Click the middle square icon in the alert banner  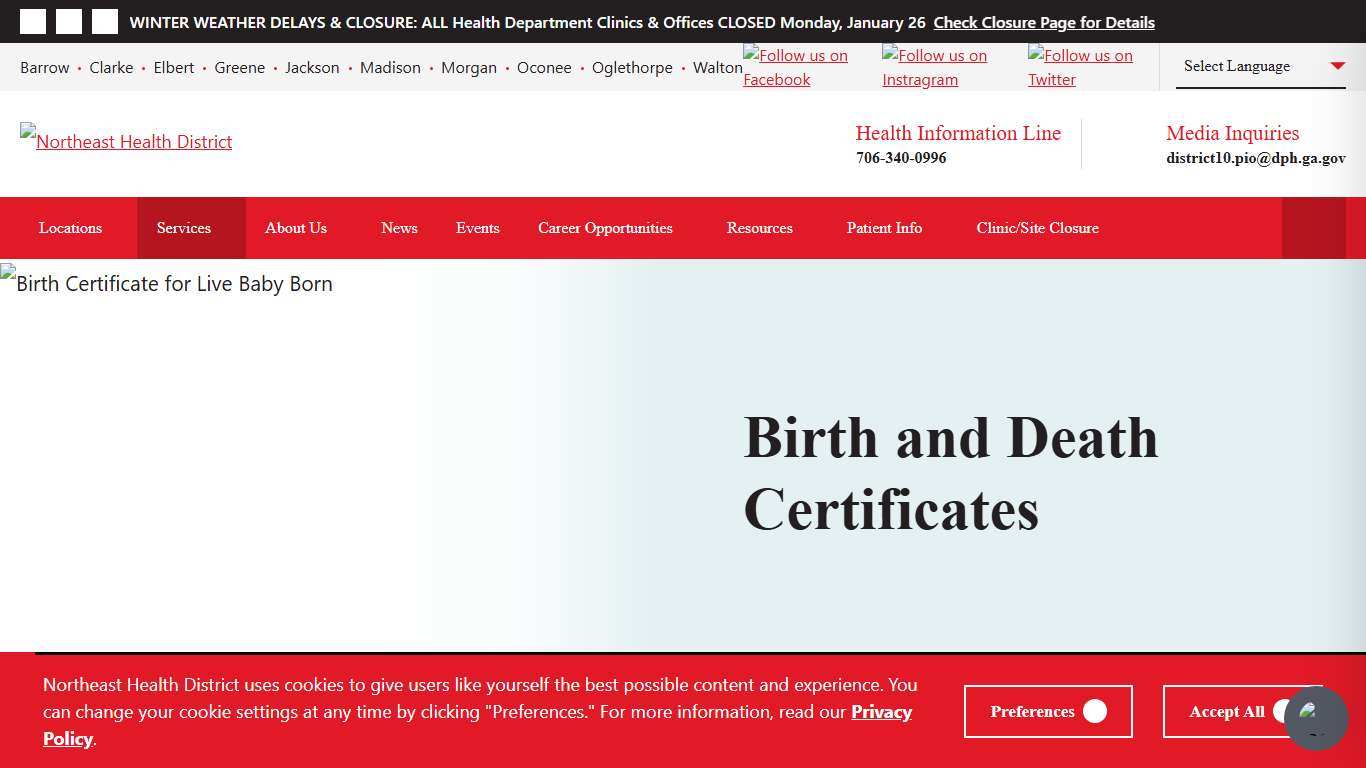coord(68,21)
